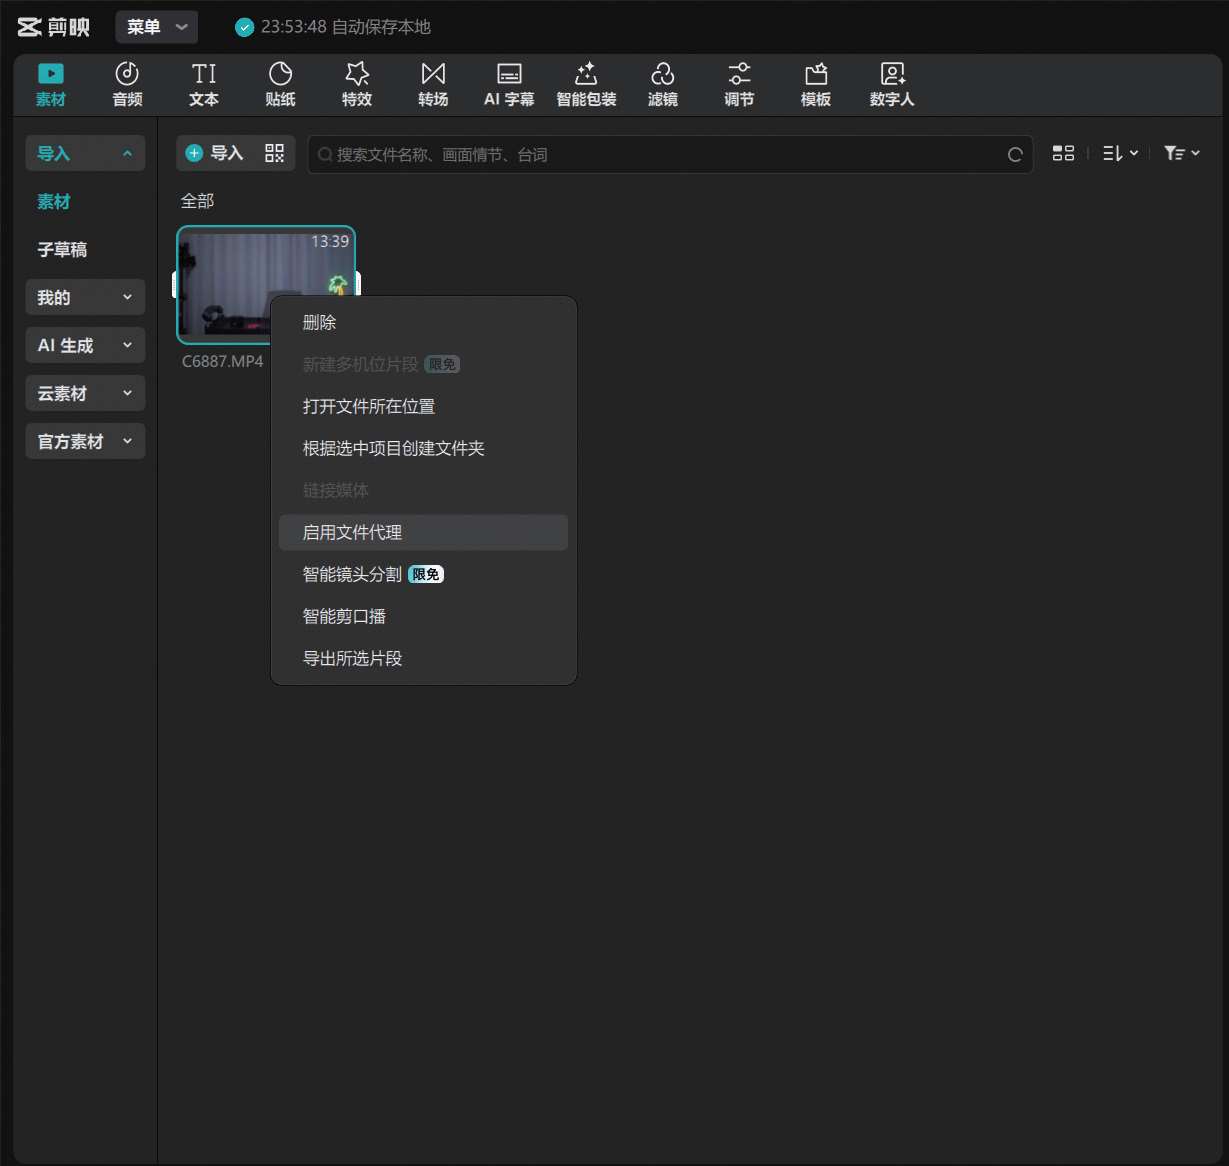Viewport: 1229px width, 1166px height.
Task: Open the 数字人 digital human panel
Action: (891, 84)
